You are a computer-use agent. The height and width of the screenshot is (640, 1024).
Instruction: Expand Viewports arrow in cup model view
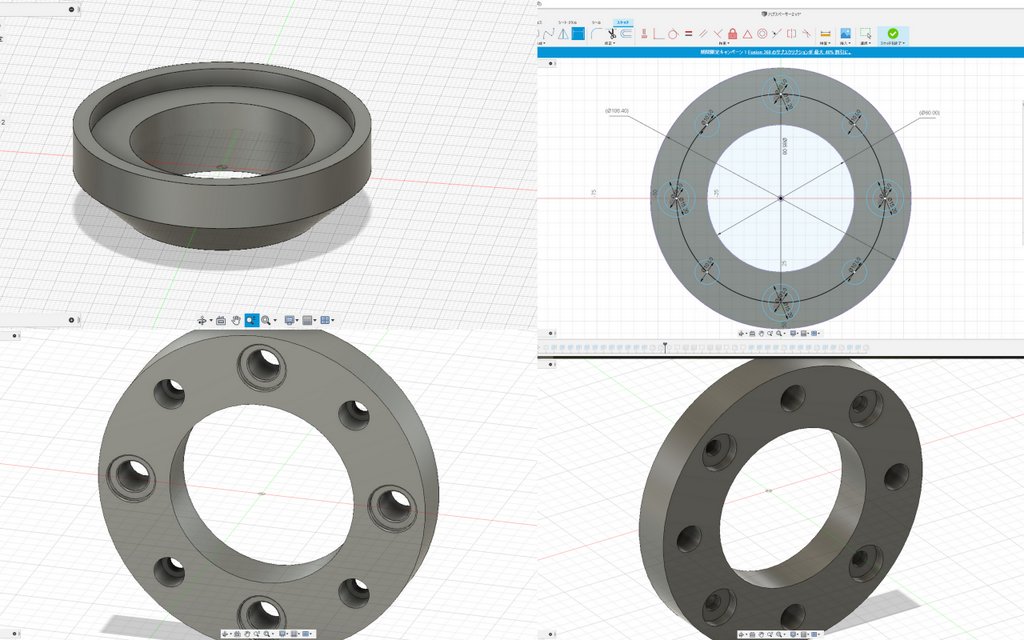333,320
